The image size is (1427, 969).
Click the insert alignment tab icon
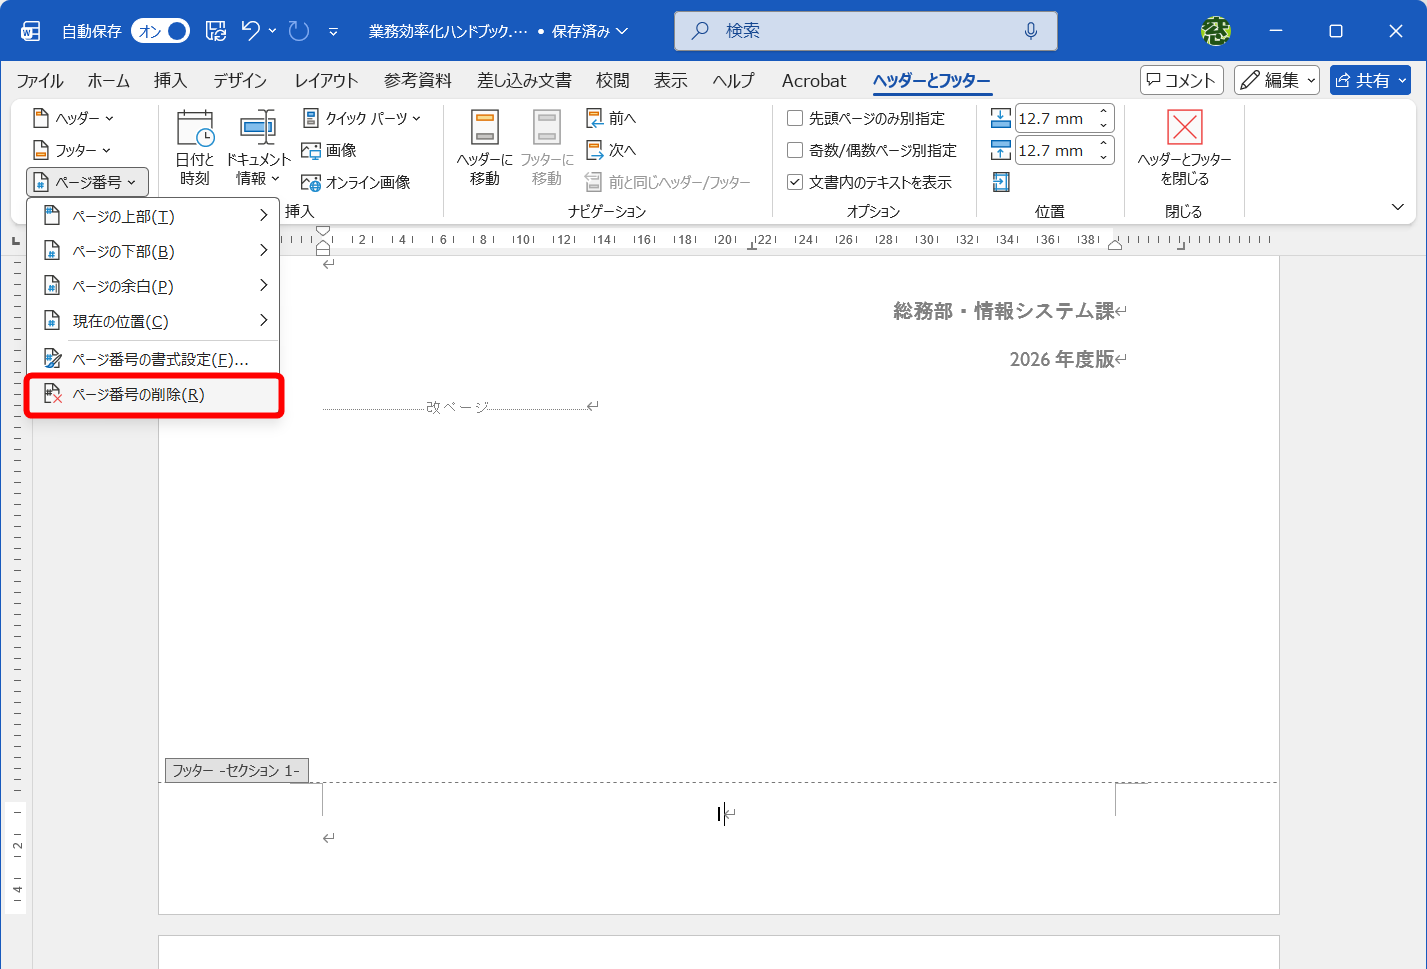1001,182
